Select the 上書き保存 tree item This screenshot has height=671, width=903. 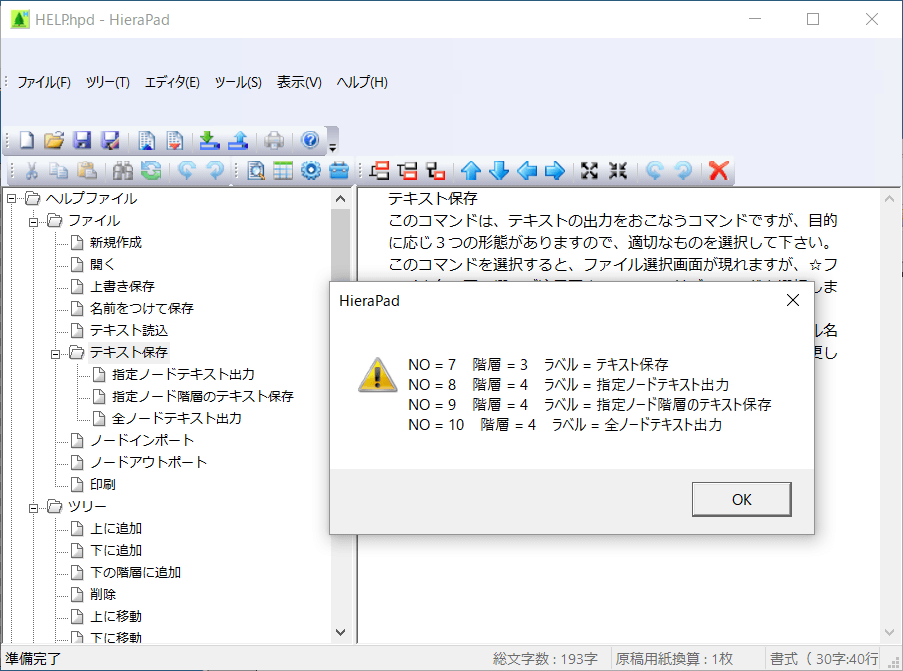click(123, 286)
